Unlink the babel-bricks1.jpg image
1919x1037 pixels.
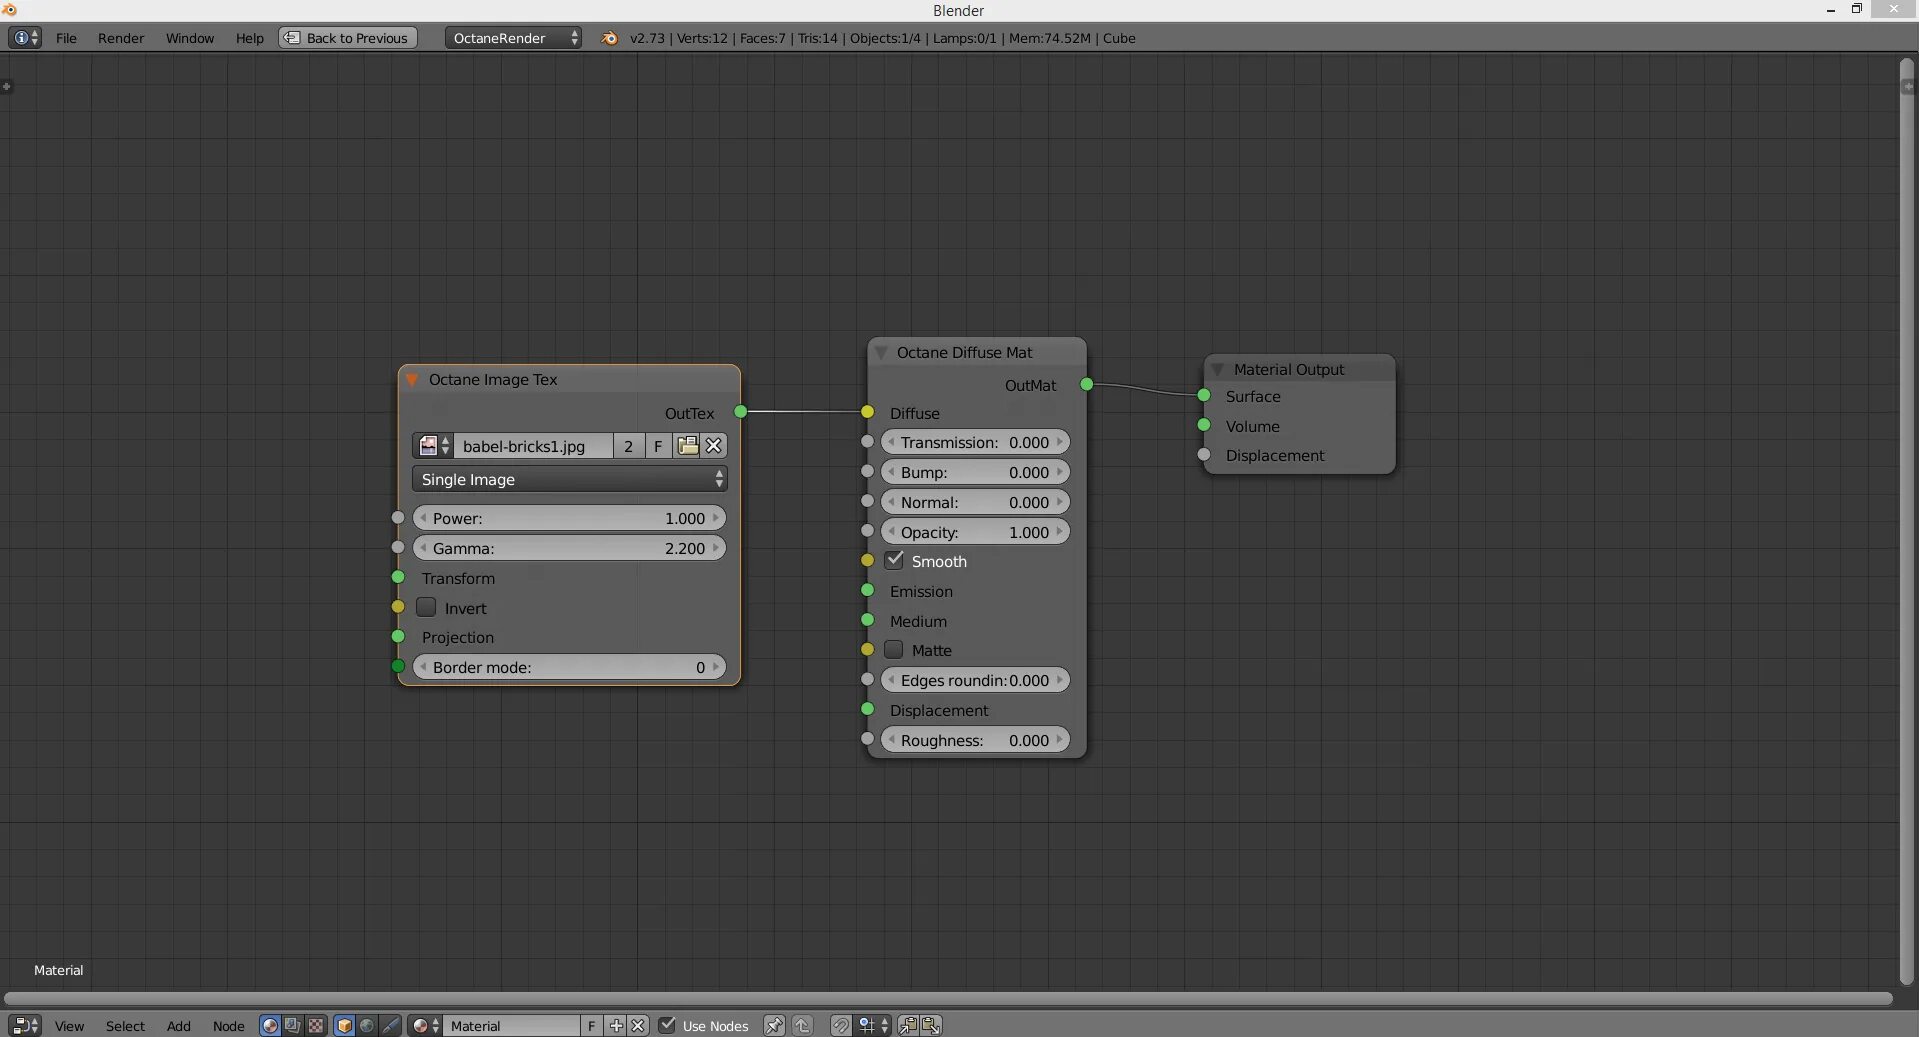(714, 446)
